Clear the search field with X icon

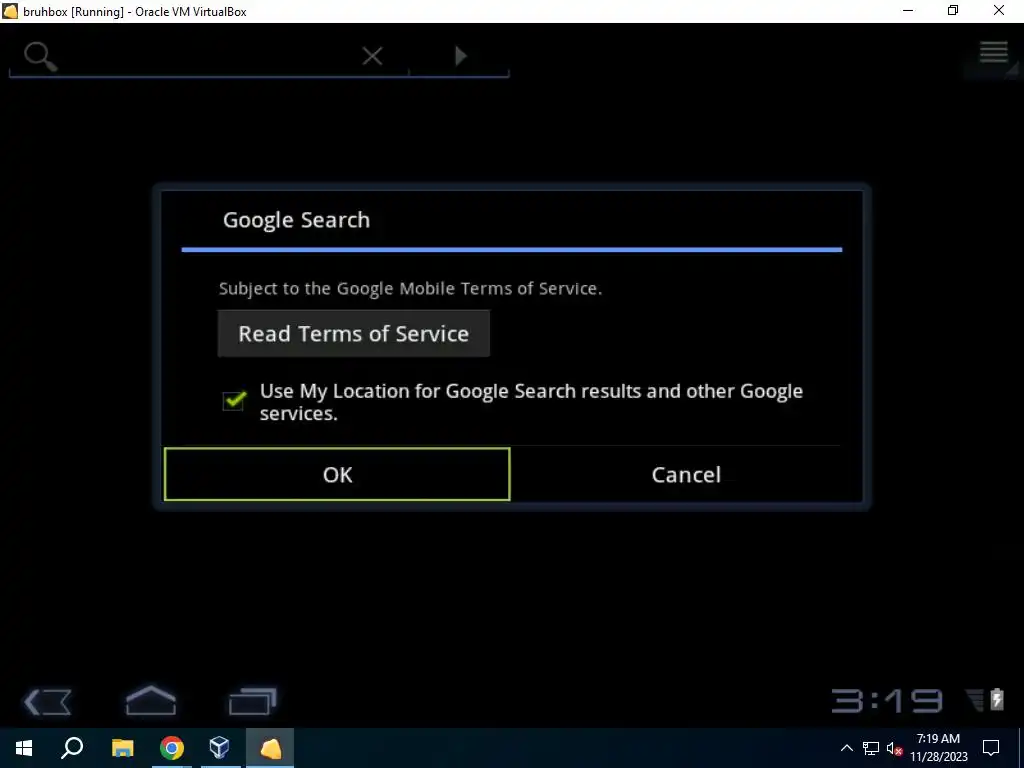coord(372,56)
